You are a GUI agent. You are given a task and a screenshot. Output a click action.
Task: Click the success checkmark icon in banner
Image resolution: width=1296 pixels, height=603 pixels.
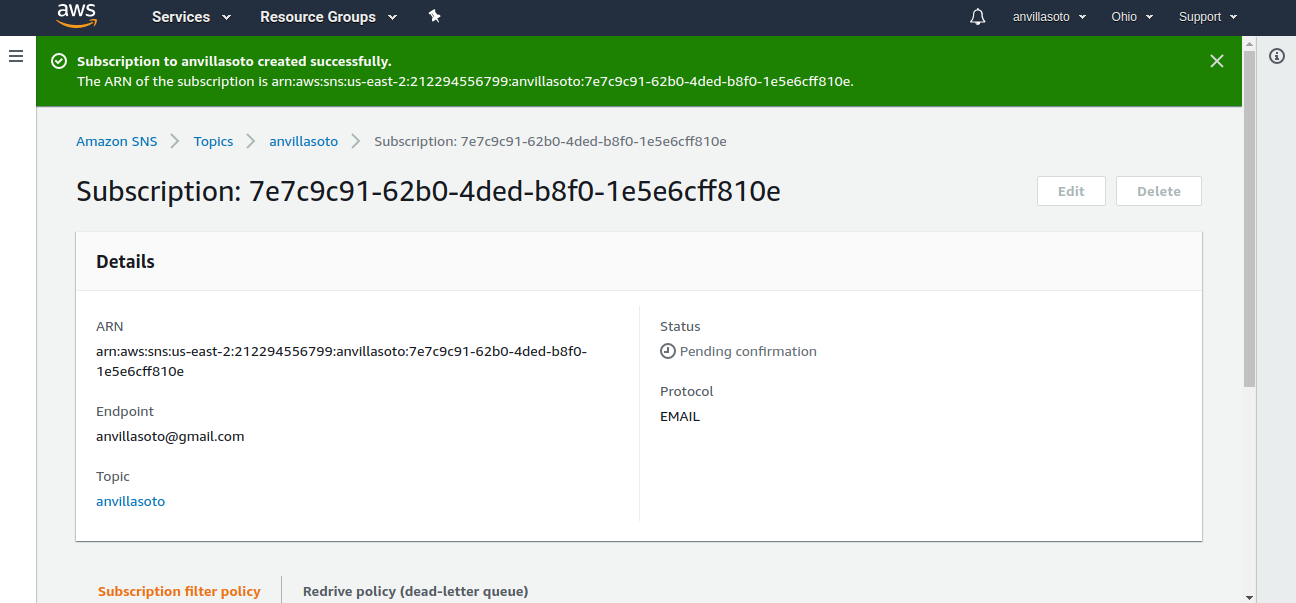click(59, 61)
